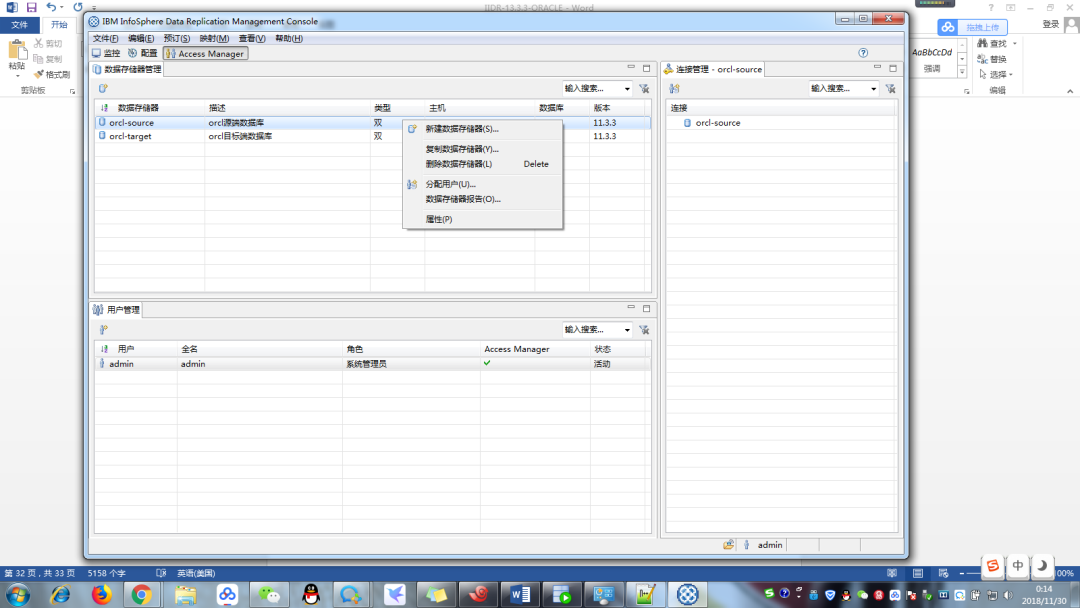
Task: Open the 映射(M) menu
Action: click(x=214, y=39)
